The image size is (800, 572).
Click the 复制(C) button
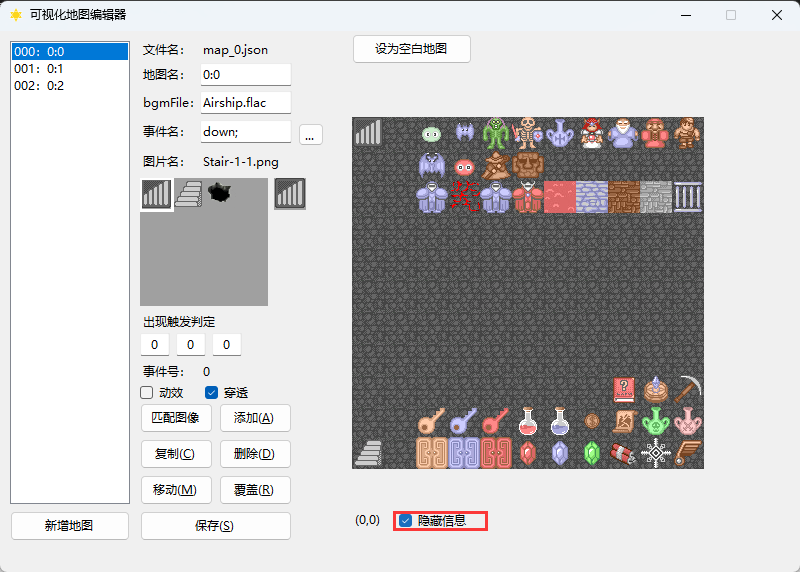pyautogui.click(x=176, y=454)
